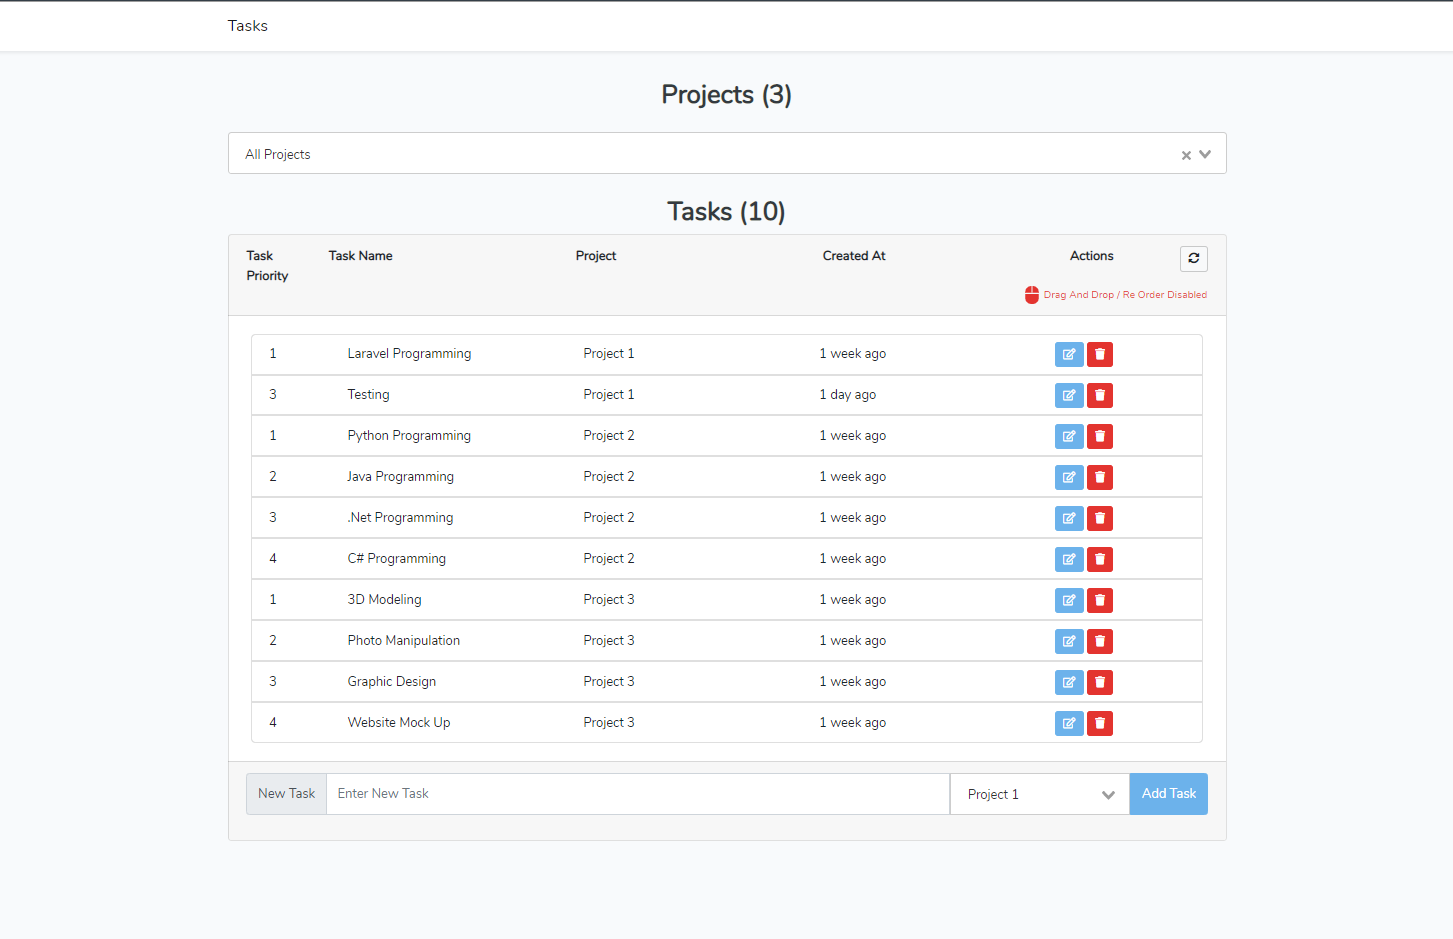The height and width of the screenshot is (939, 1453).
Task: Delete the C# Programming task
Action: coord(1100,559)
